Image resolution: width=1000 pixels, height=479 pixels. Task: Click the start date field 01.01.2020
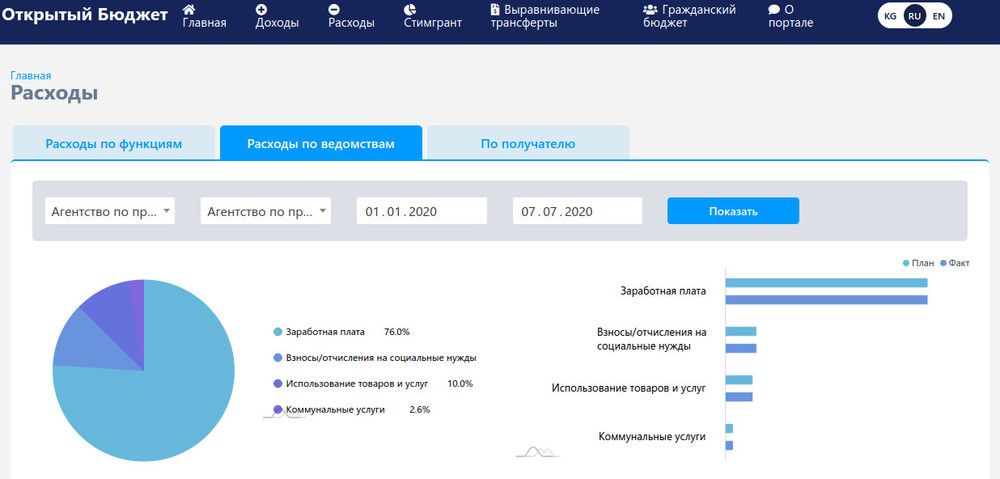click(x=421, y=211)
